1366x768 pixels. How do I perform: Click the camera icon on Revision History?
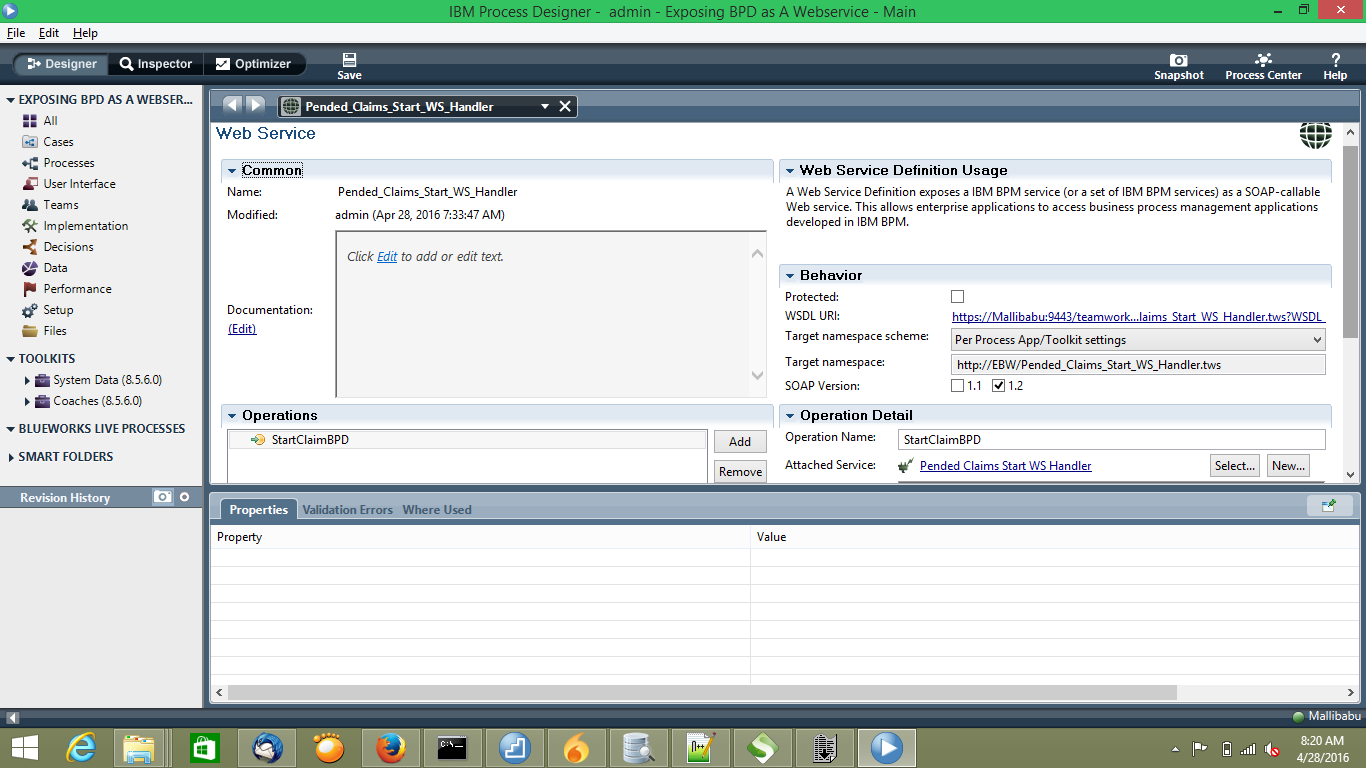coord(162,497)
